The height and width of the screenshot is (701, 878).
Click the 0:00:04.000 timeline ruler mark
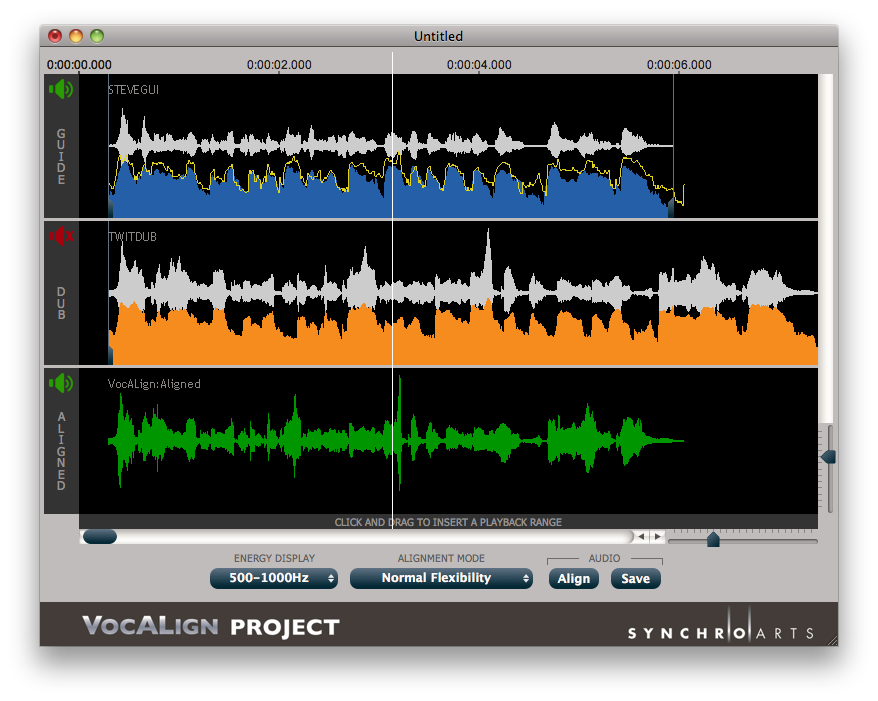point(479,65)
